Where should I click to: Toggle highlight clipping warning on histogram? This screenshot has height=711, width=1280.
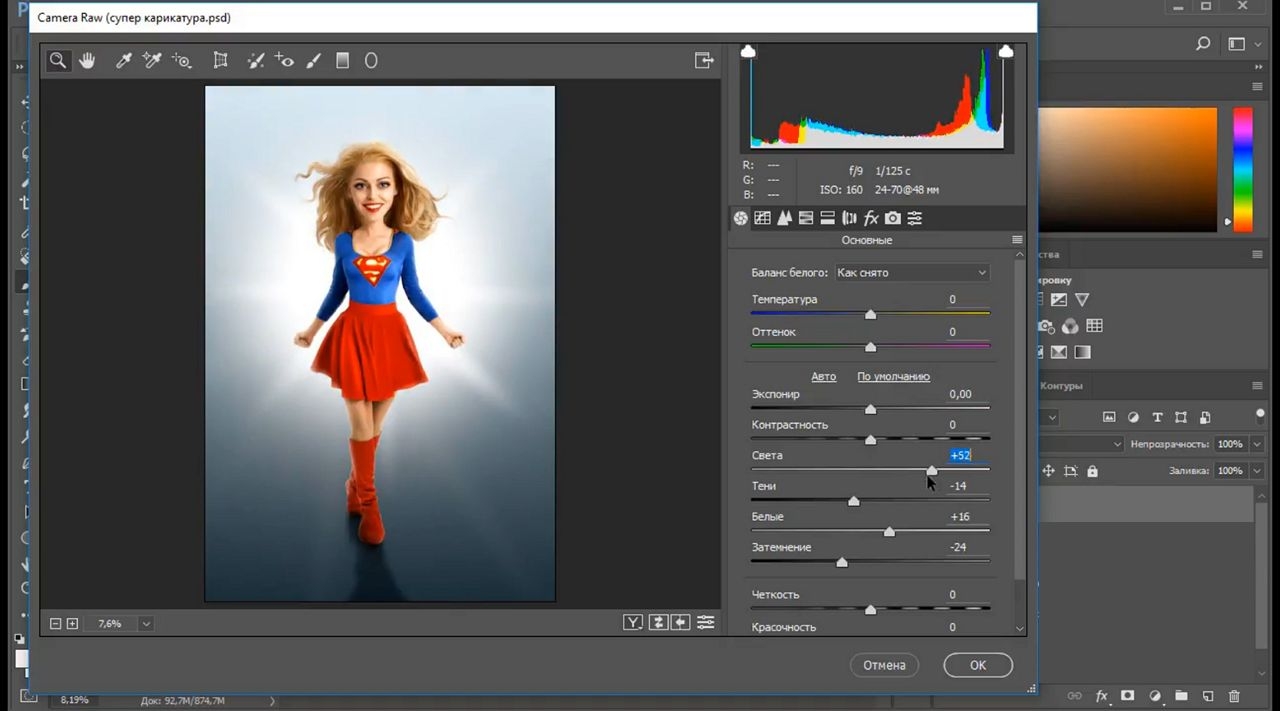pyautogui.click(x=1006, y=51)
